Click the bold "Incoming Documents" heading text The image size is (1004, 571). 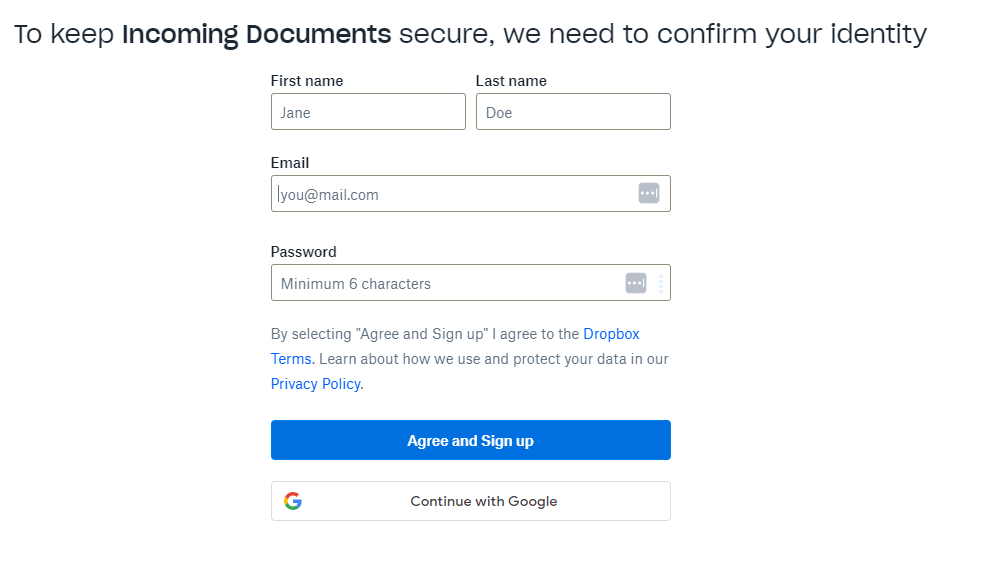pyautogui.click(x=256, y=34)
